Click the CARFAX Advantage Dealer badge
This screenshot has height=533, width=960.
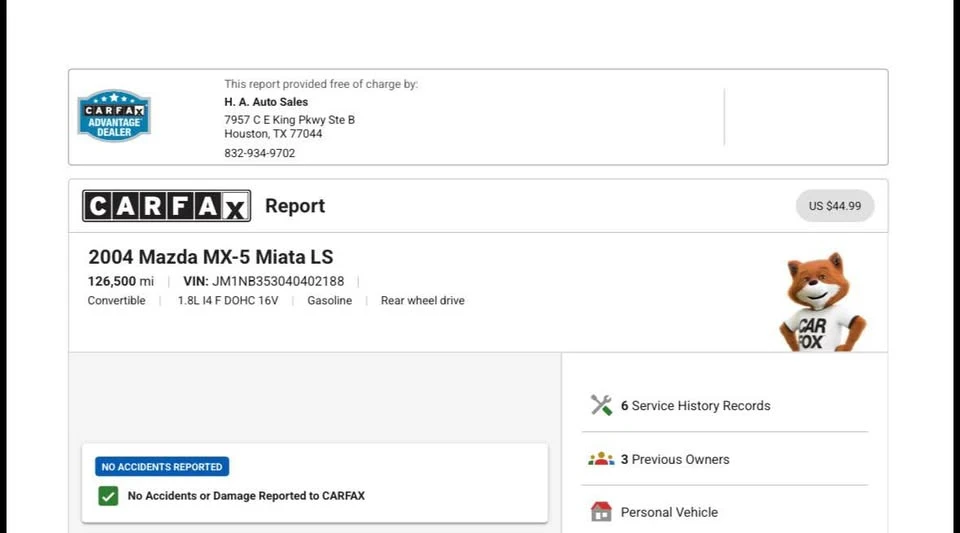pos(114,116)
